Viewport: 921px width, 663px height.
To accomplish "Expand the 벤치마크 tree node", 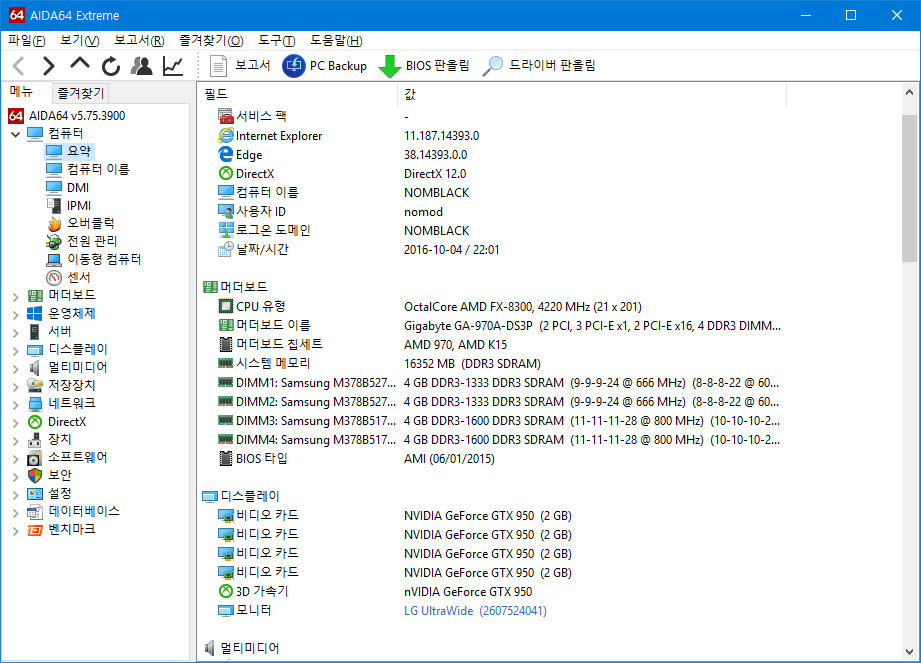I will [15, 531].
